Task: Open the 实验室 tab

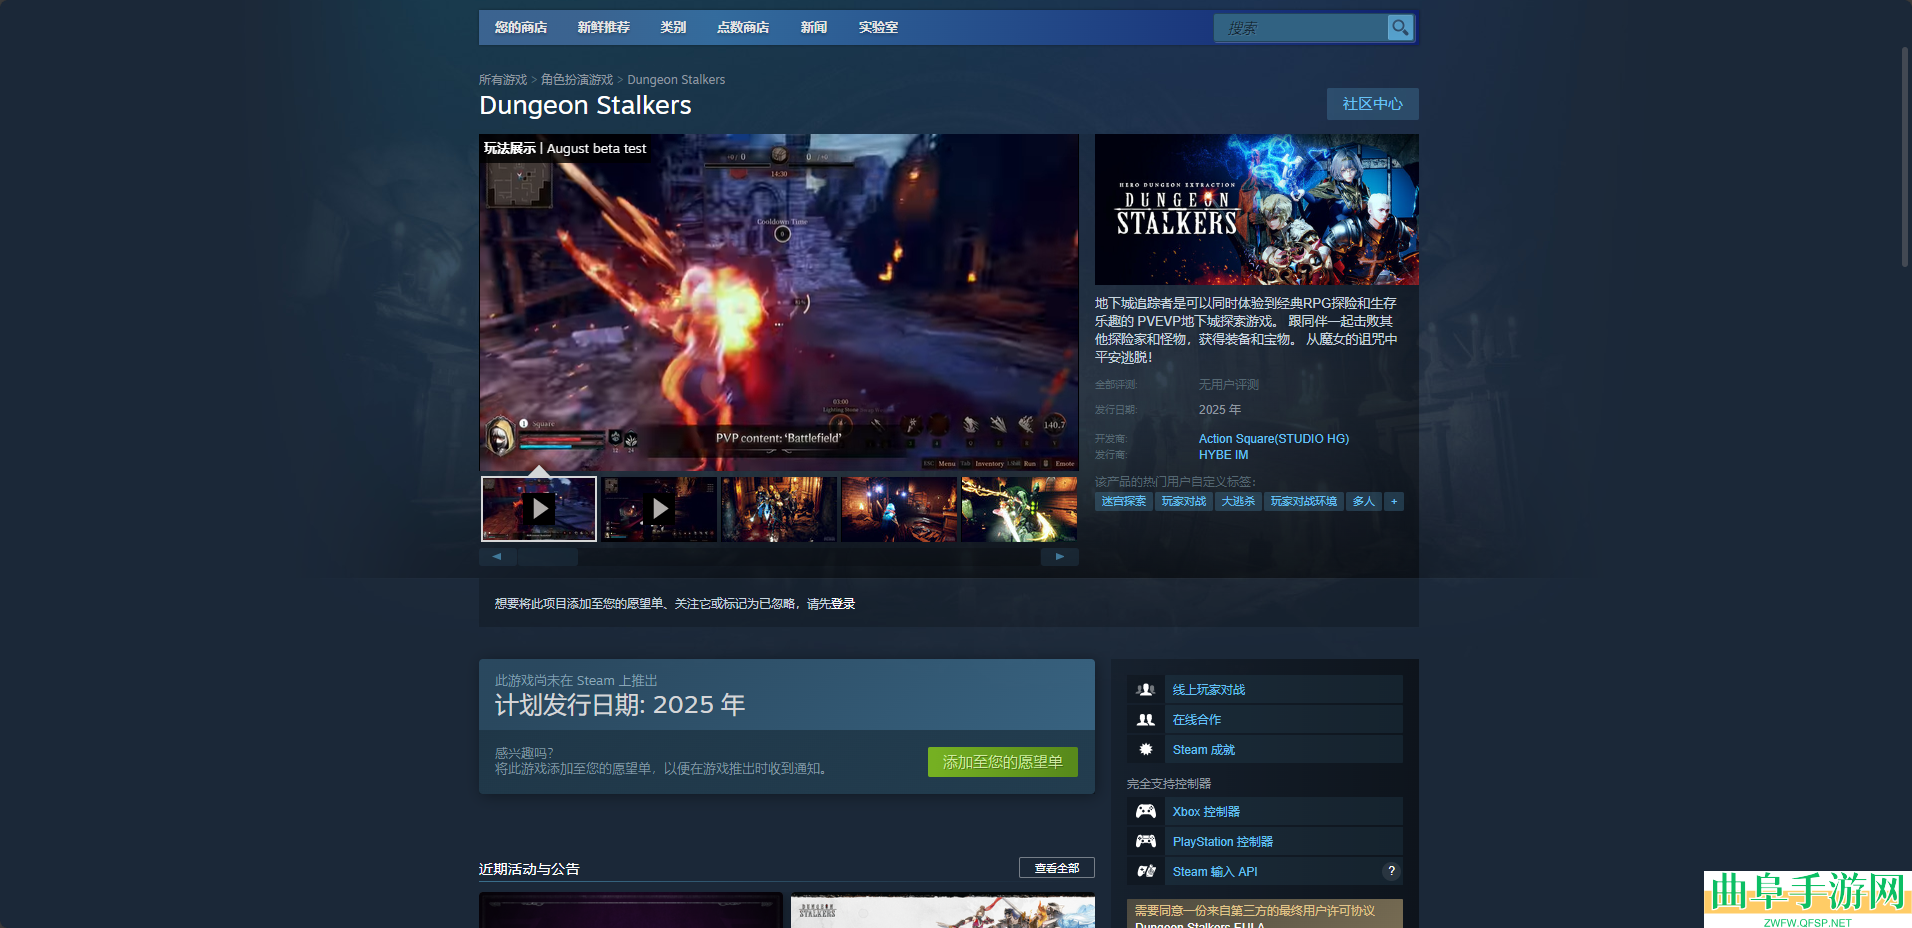Action: click(878, 28)
